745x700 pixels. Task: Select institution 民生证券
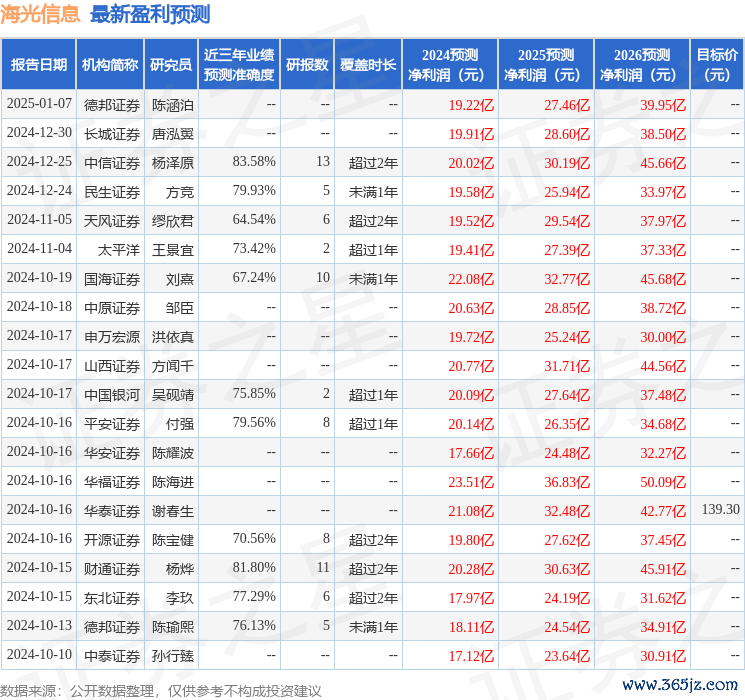coord(112,192)
